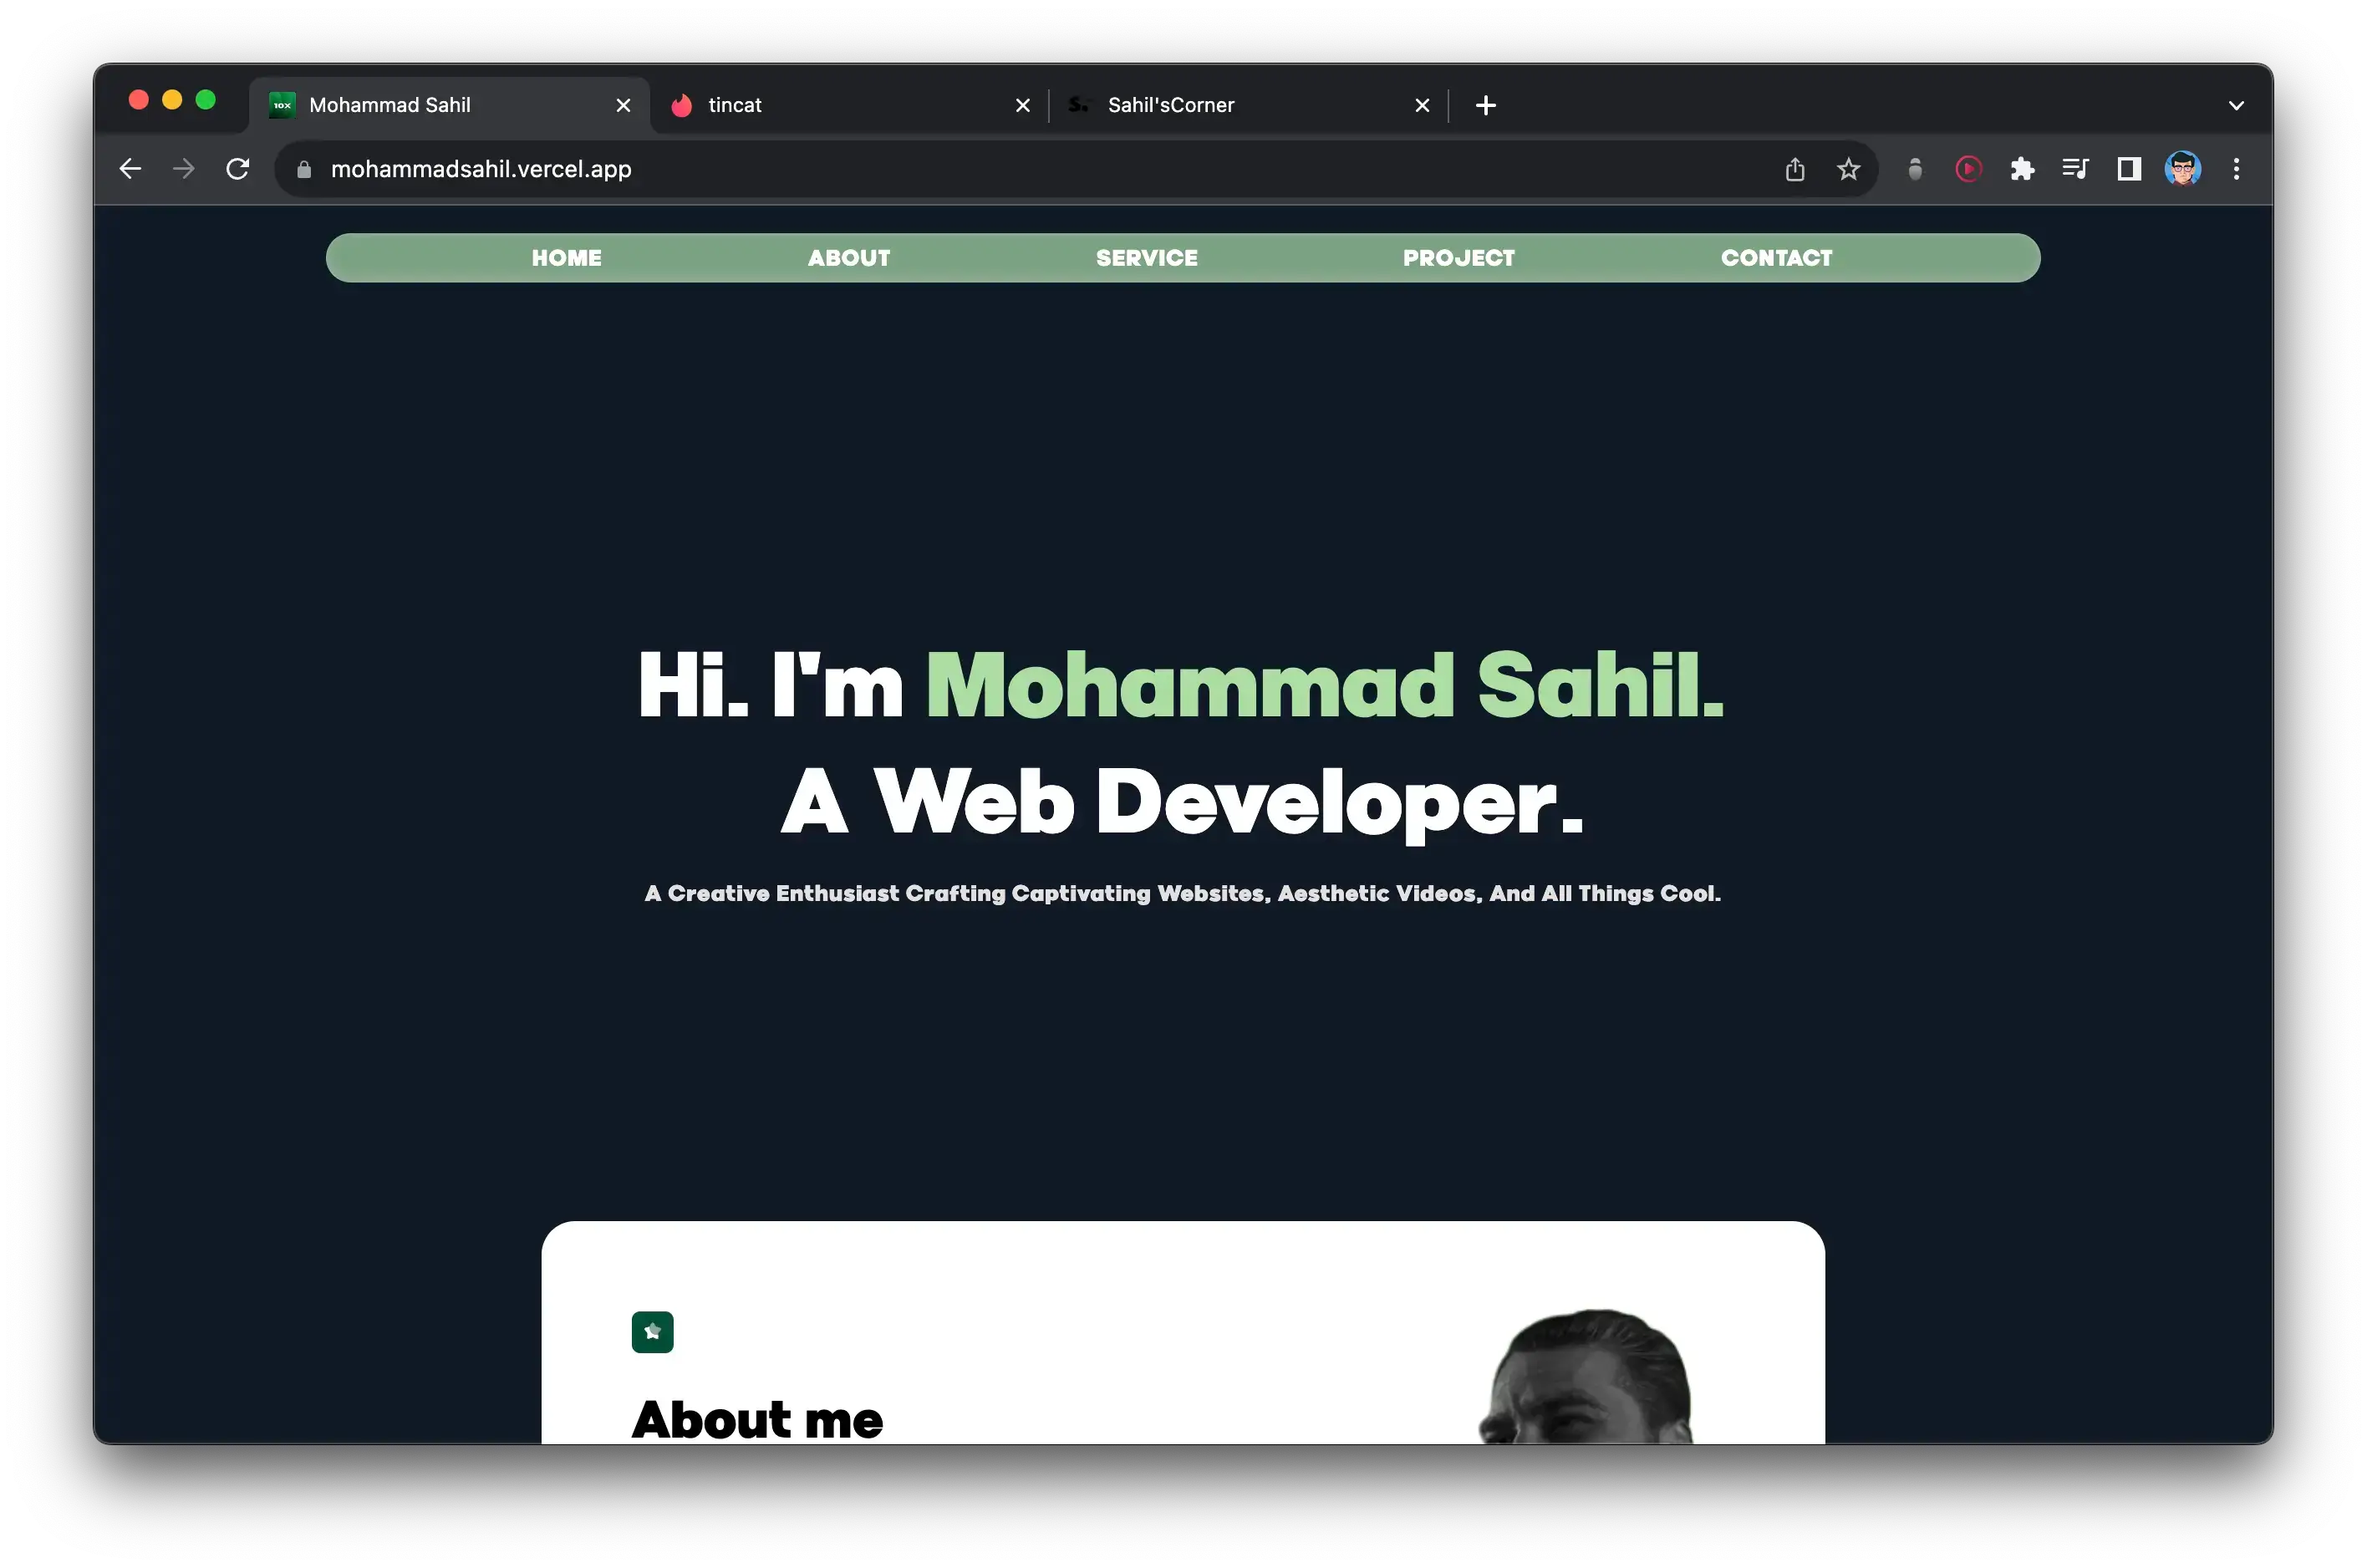Screen dimensions: 2367x1568
Task: Click the tincat tab flame favicon
Action: [682, 105]
